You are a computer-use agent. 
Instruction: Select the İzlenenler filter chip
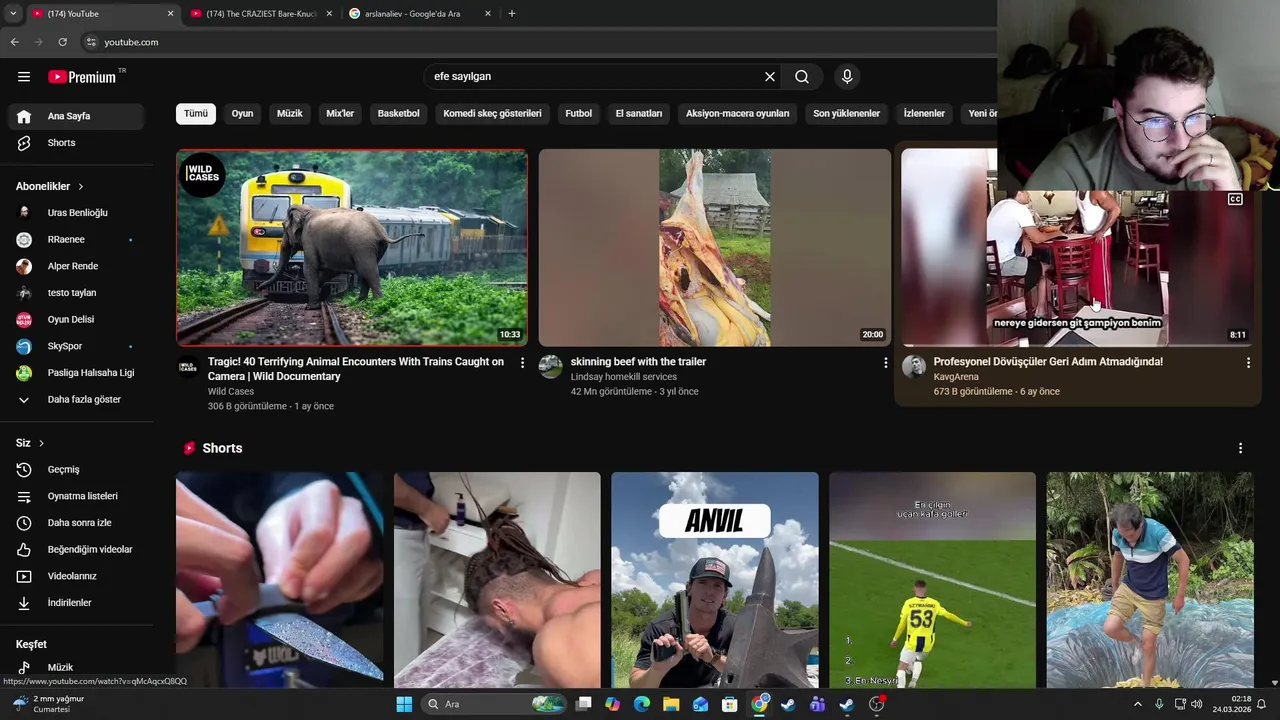point(924,114)
